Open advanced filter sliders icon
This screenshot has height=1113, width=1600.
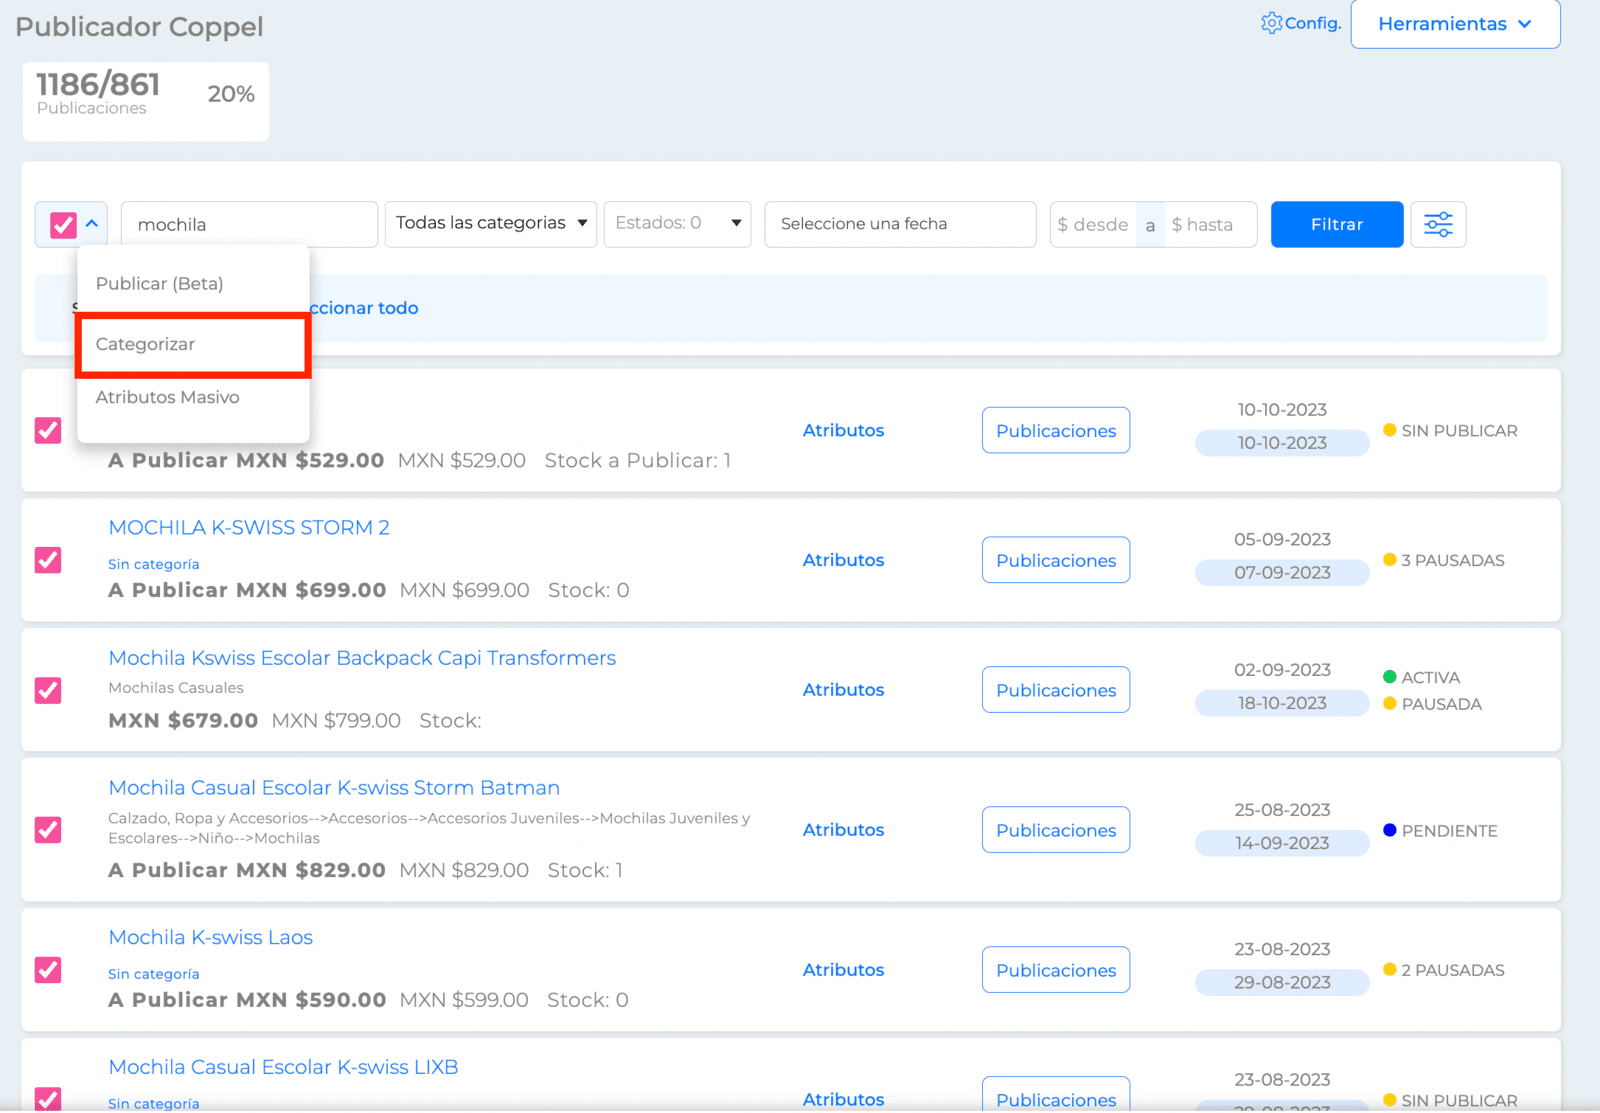coord(1438,224)
